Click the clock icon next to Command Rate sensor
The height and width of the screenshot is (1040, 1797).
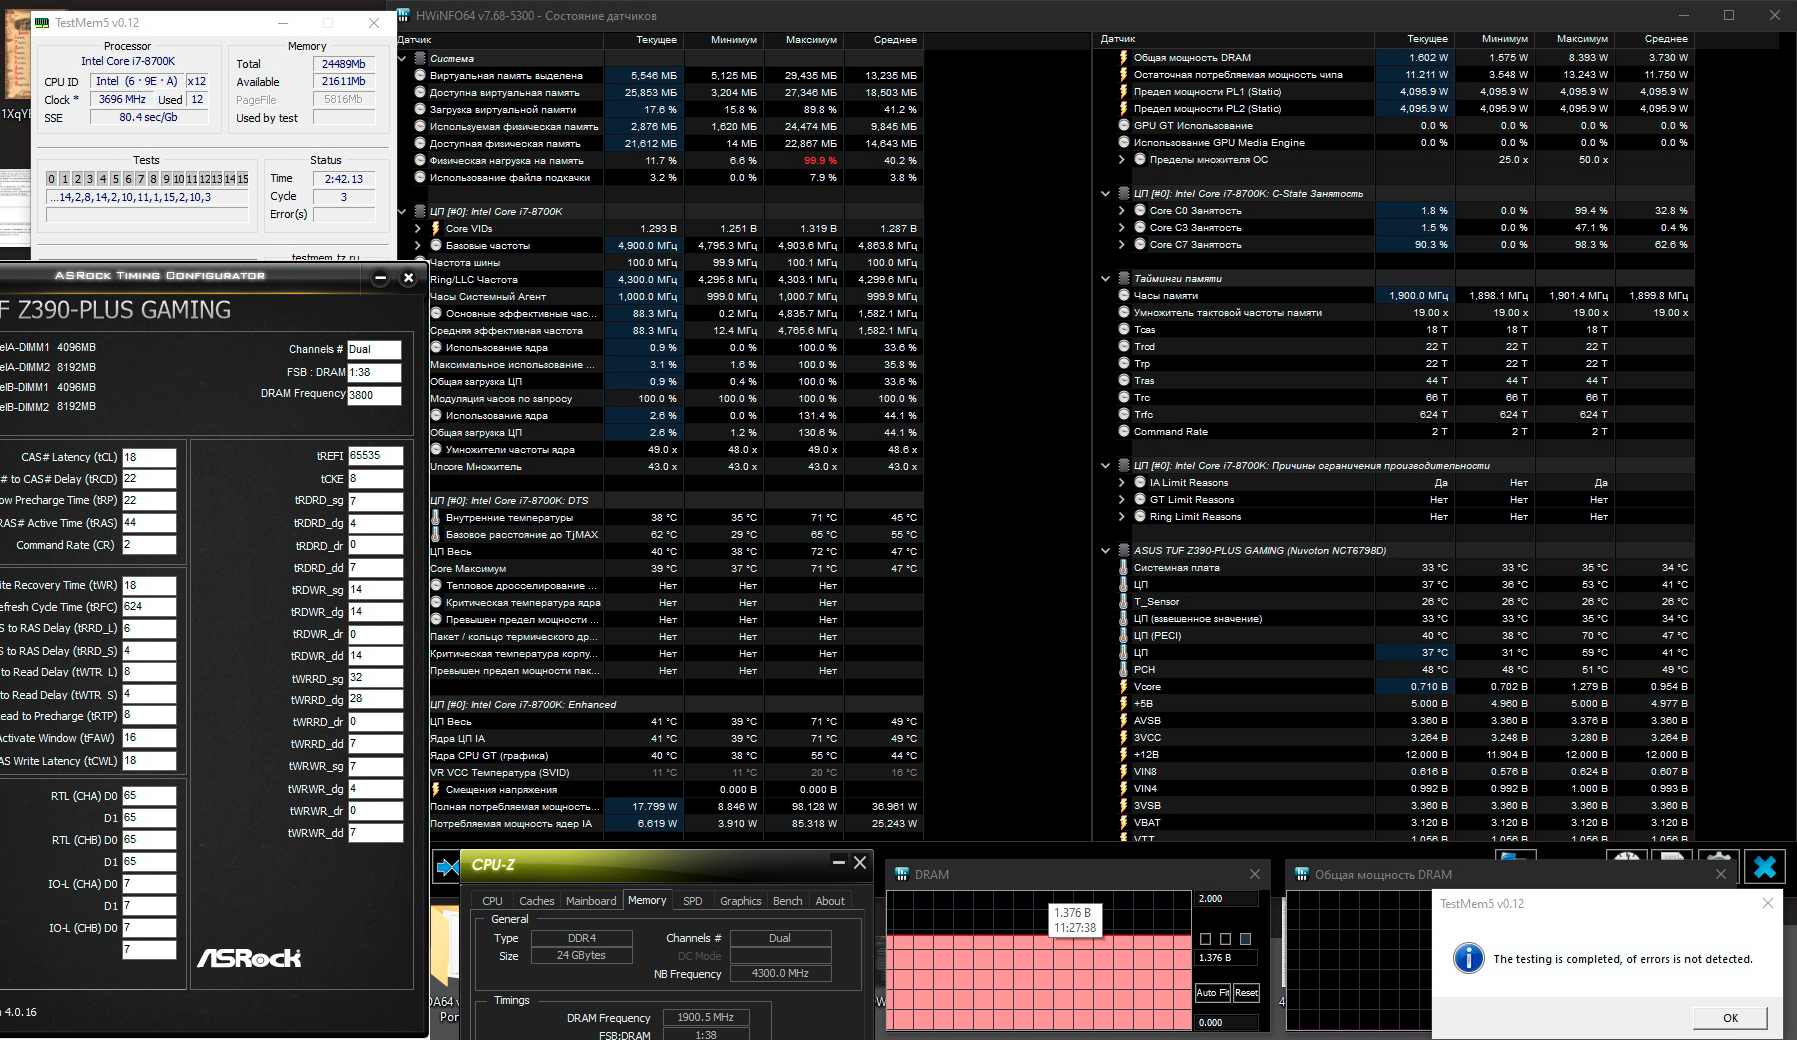pyautogui.click(x=1123, y=431)
